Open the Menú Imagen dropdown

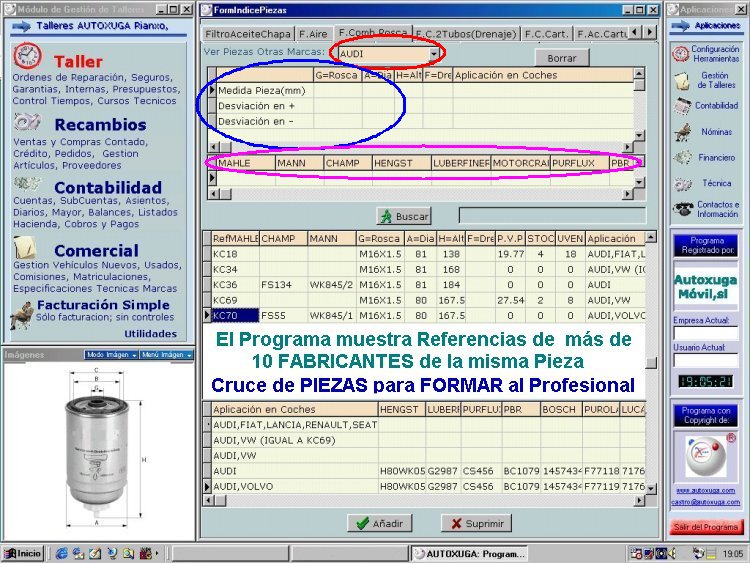pyautogui.click(x=166, y=354)
